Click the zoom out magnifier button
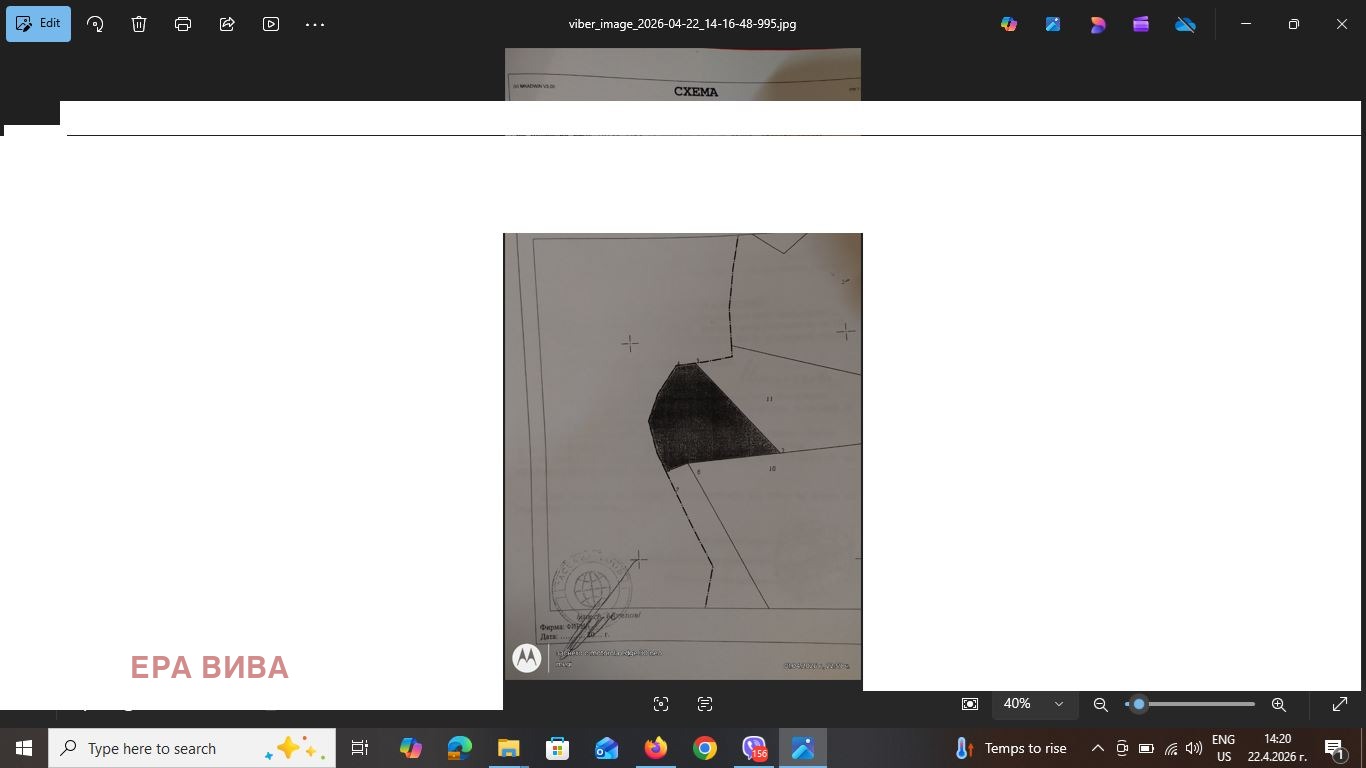The height and width of the screenshot is (768, 1366). (x=1100, y=704)
